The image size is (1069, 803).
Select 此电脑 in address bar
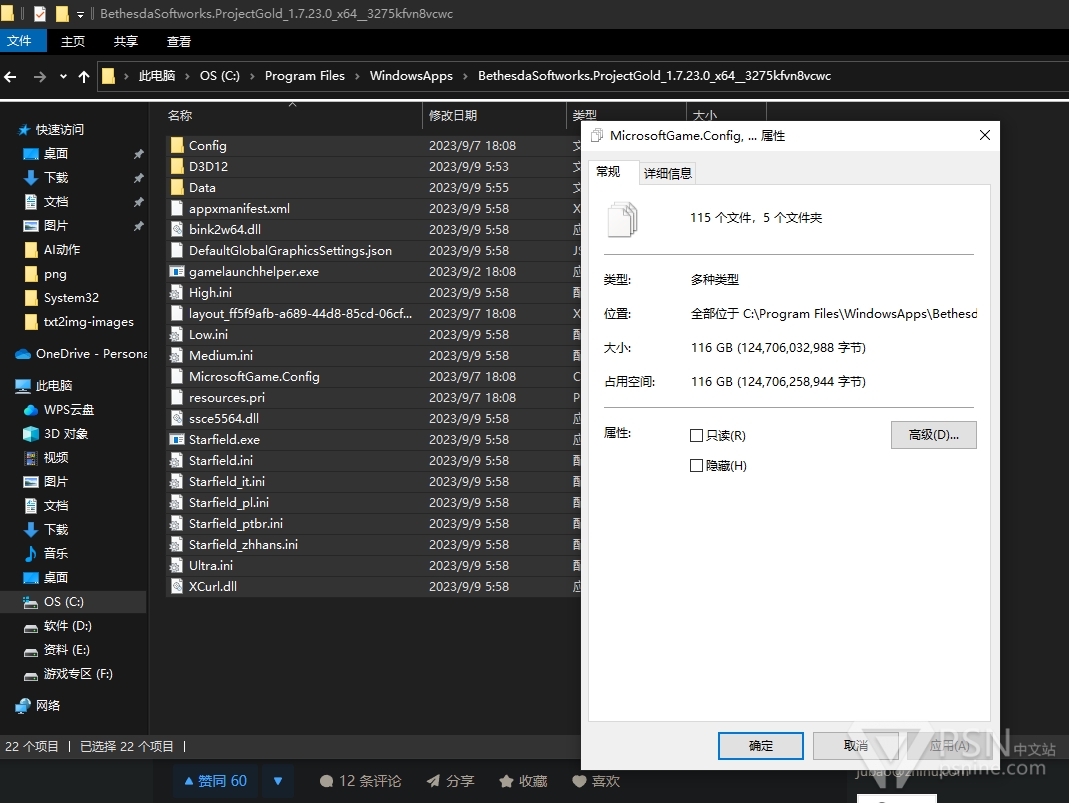(x=157, y=76)
